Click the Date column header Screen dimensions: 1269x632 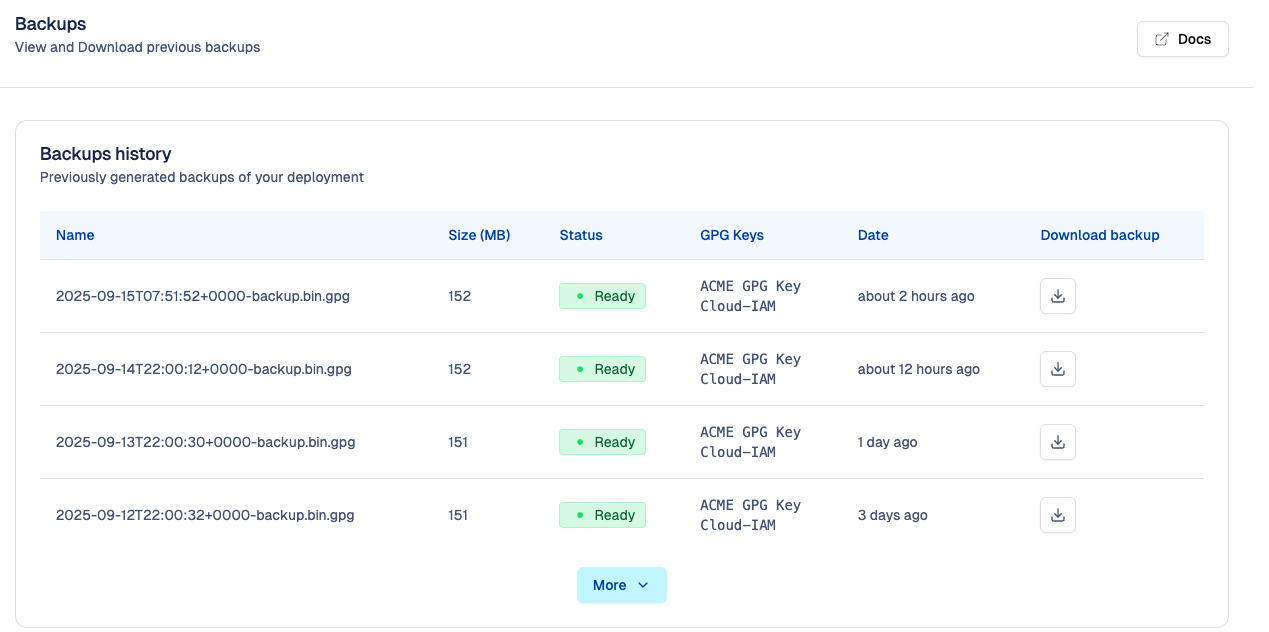(873, 235)
